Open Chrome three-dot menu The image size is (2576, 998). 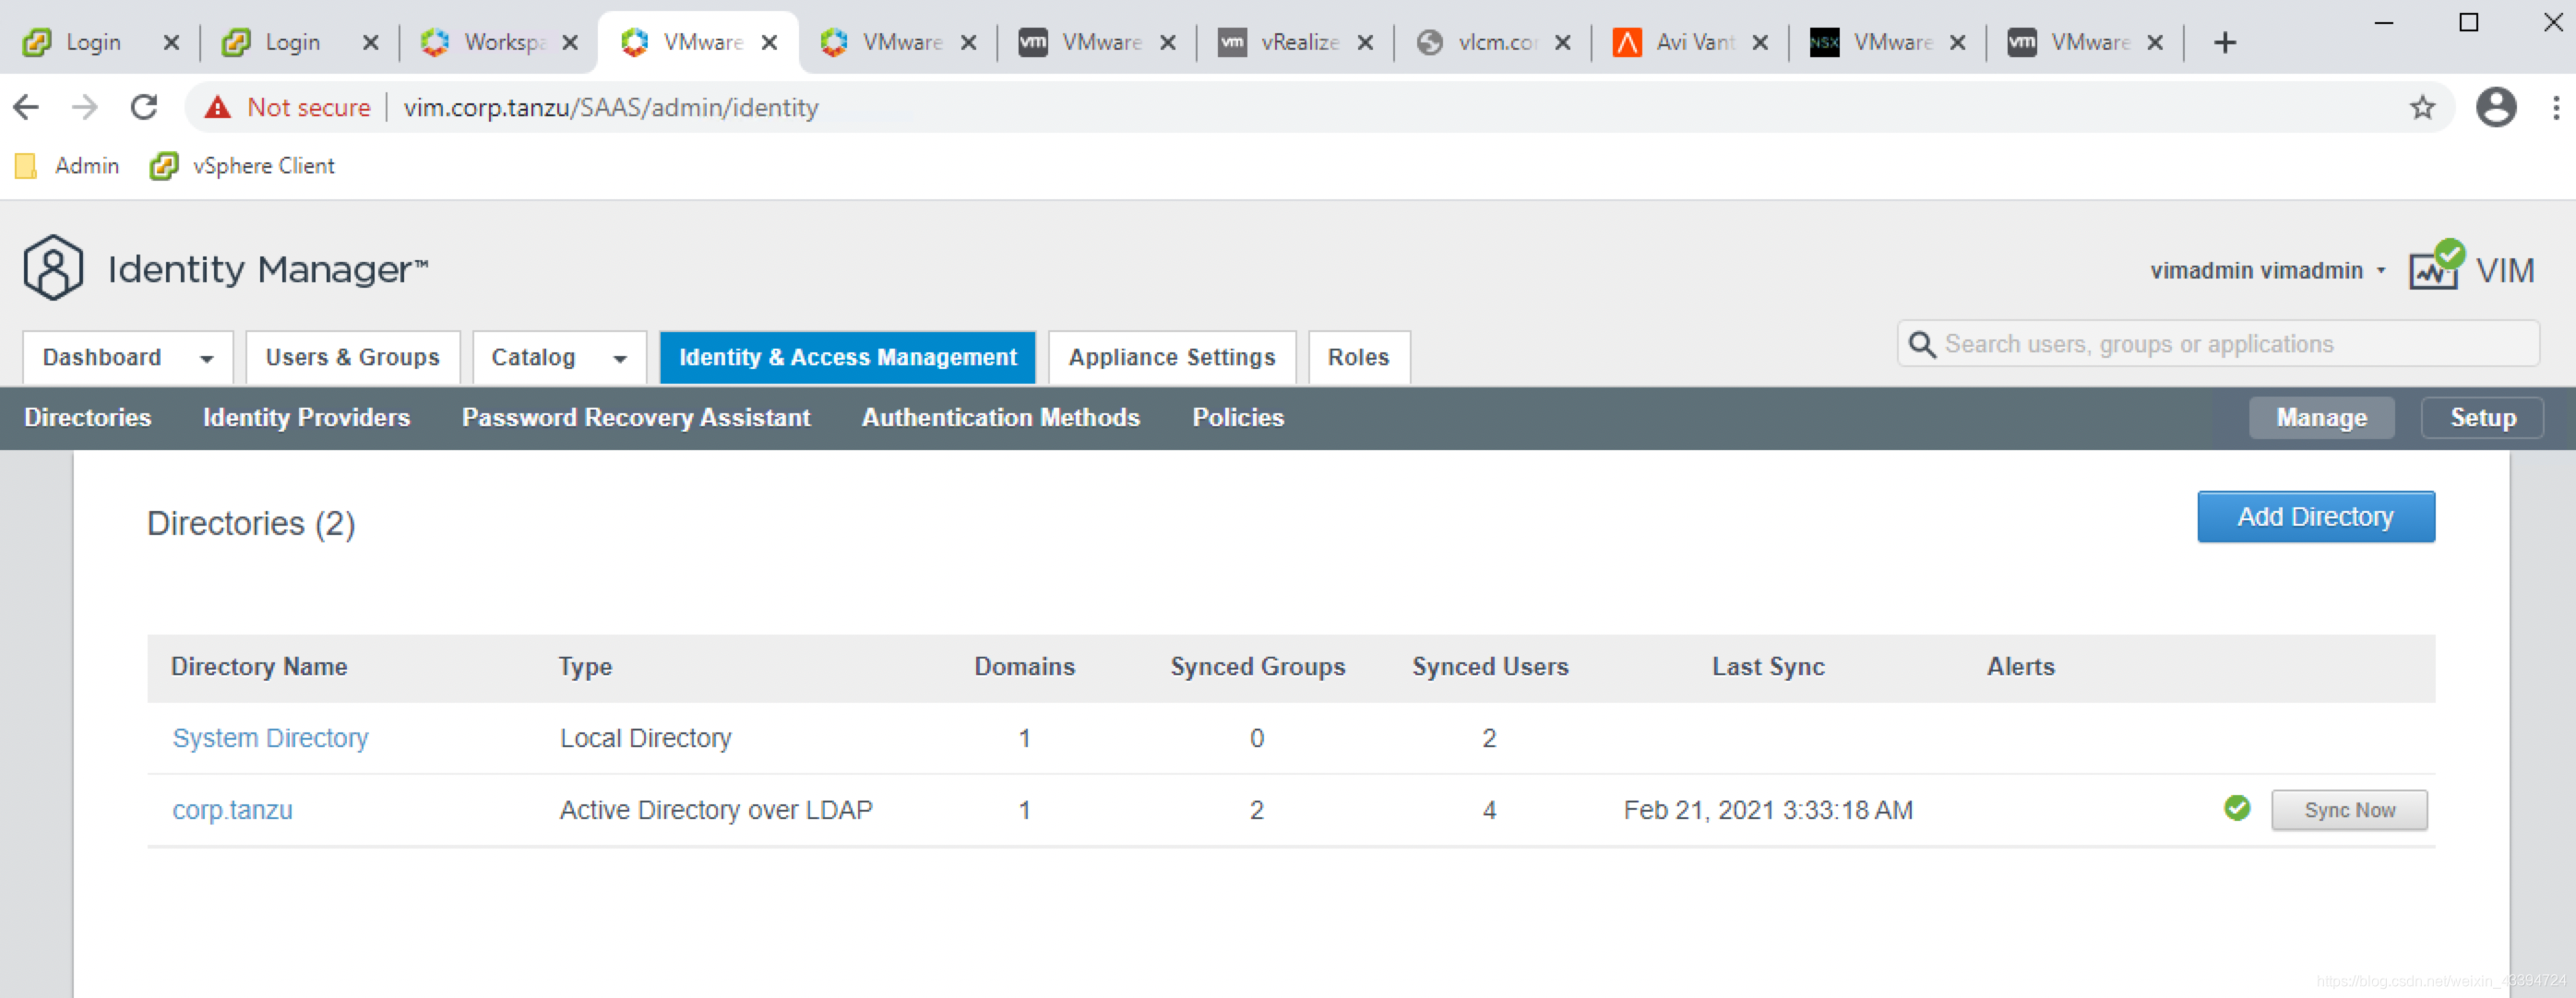tap(2555, 107)
